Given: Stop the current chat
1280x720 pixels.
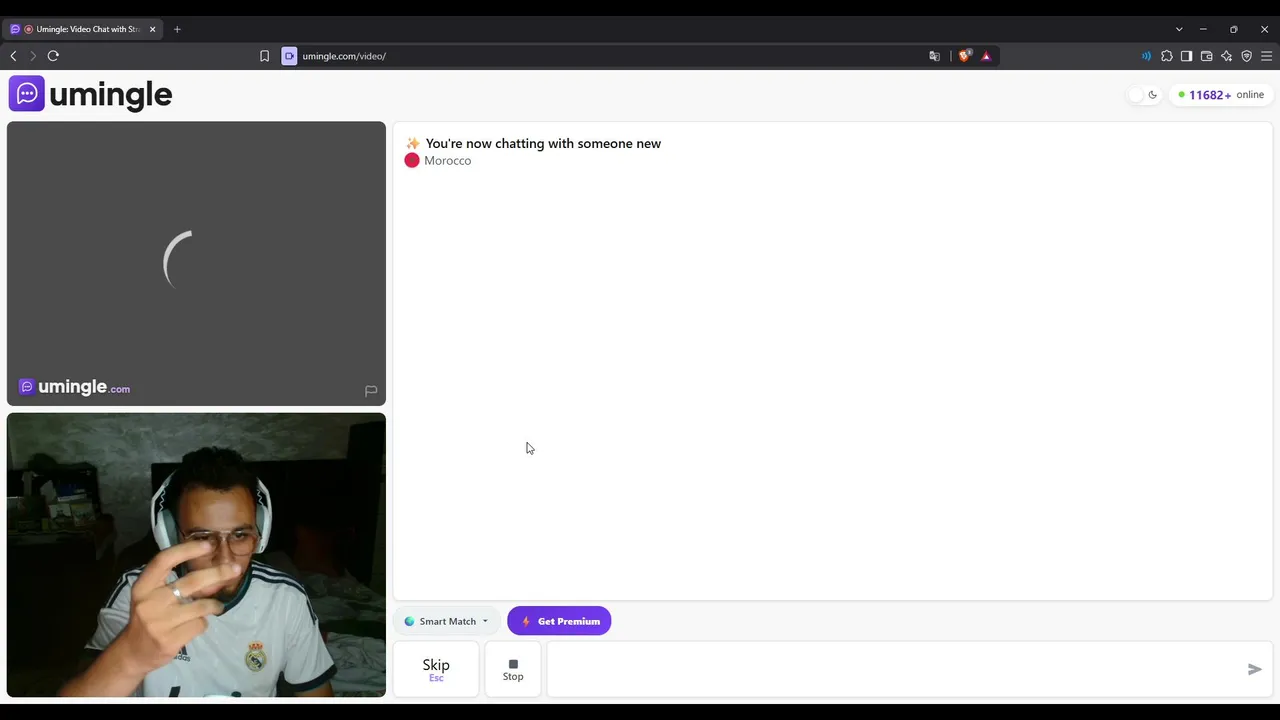Looking at the screenshot, I should click(x=513, y=669).
